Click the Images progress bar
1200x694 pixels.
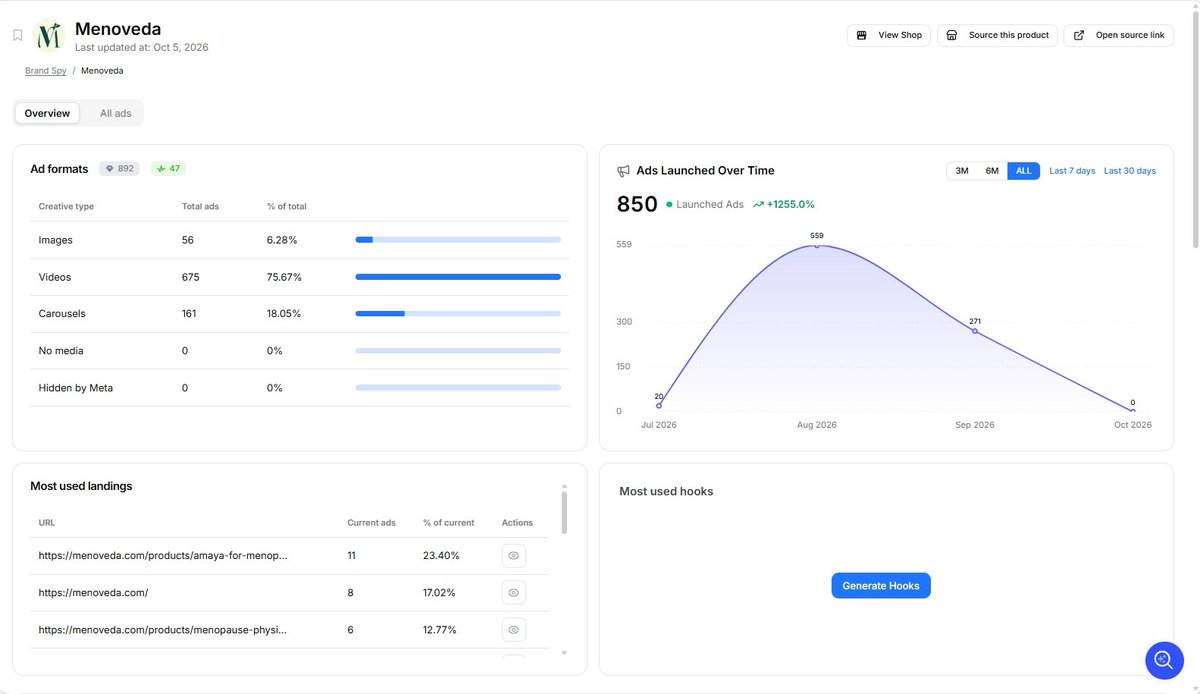(x=458, y=240)
